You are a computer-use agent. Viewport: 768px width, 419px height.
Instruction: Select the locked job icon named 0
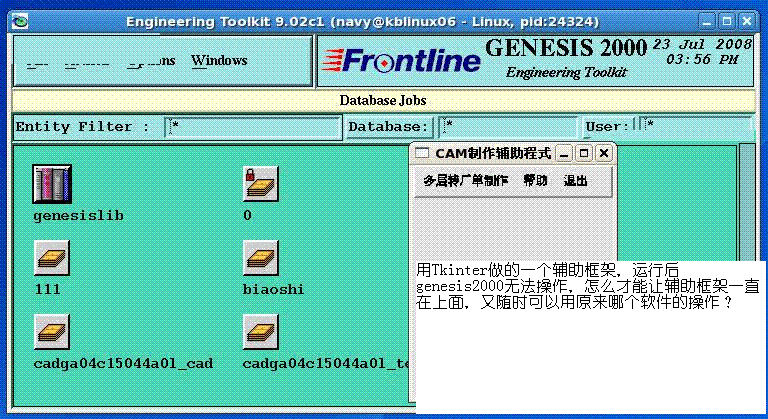261,184
